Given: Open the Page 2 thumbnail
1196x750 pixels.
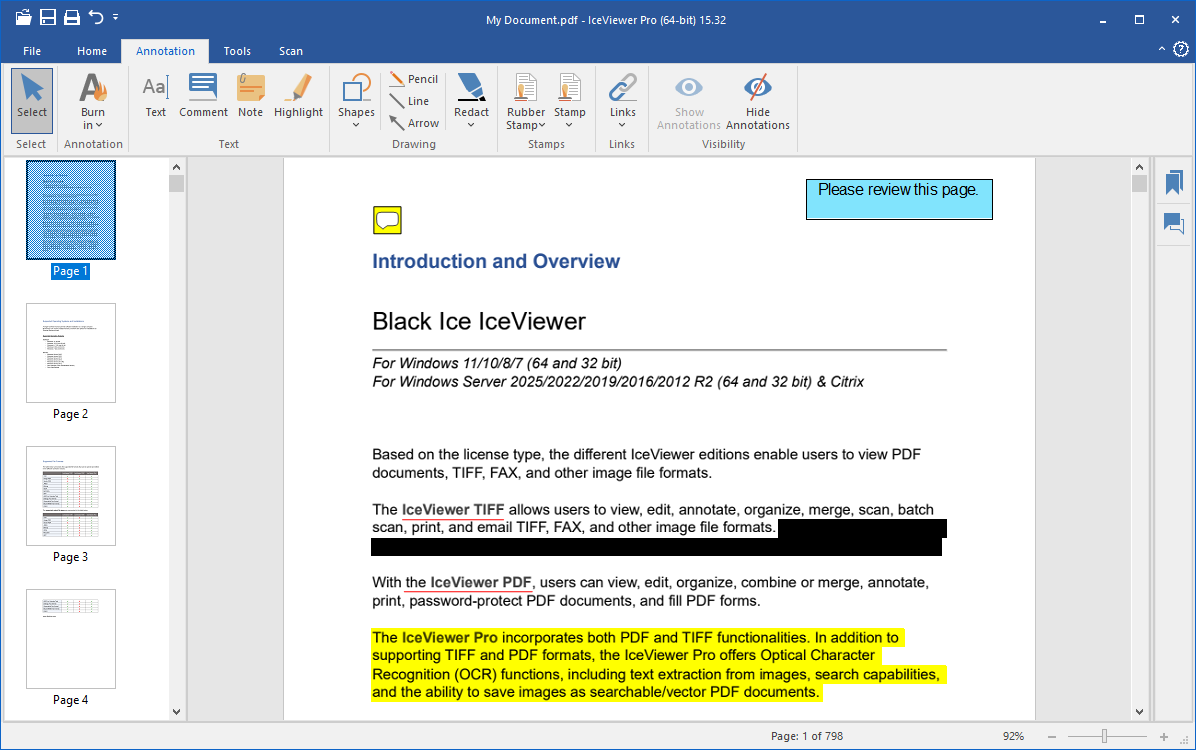Looking at the screenshot, I should tap(71, 352).
